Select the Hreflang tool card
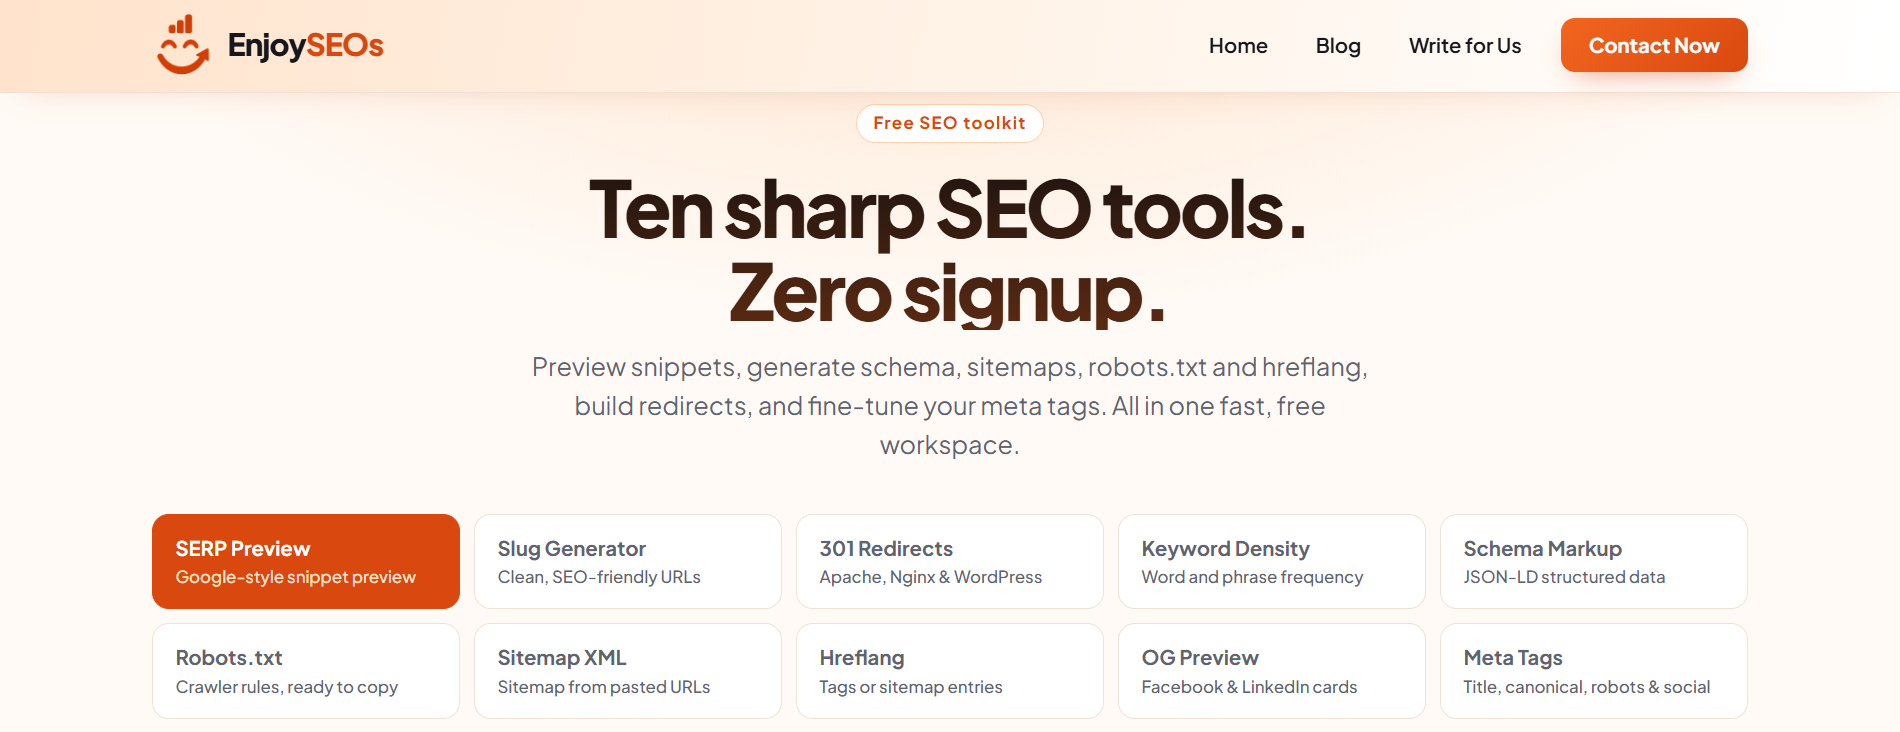The width and height of the screenshot is (1900, 732). click(x=950, y=671)
